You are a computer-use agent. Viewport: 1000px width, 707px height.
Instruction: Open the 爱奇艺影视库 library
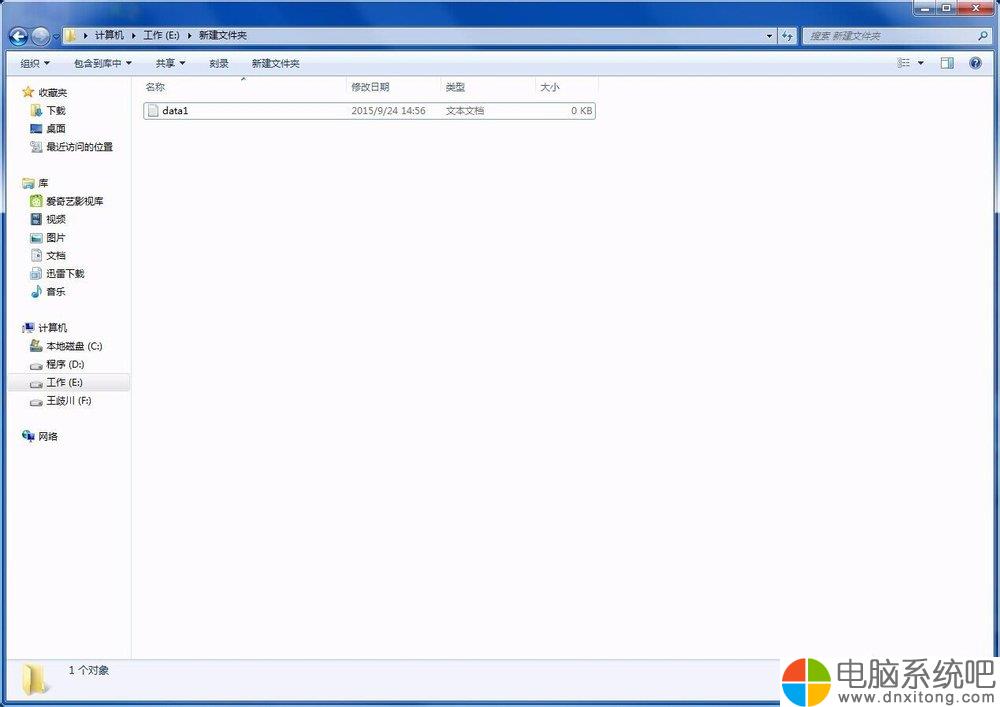tap(74, 201)
